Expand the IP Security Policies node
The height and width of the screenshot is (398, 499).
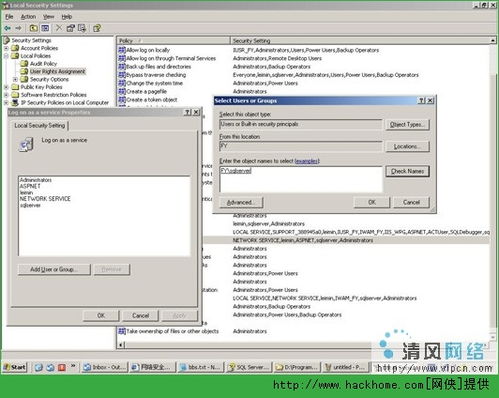click(x=6, y=103)
